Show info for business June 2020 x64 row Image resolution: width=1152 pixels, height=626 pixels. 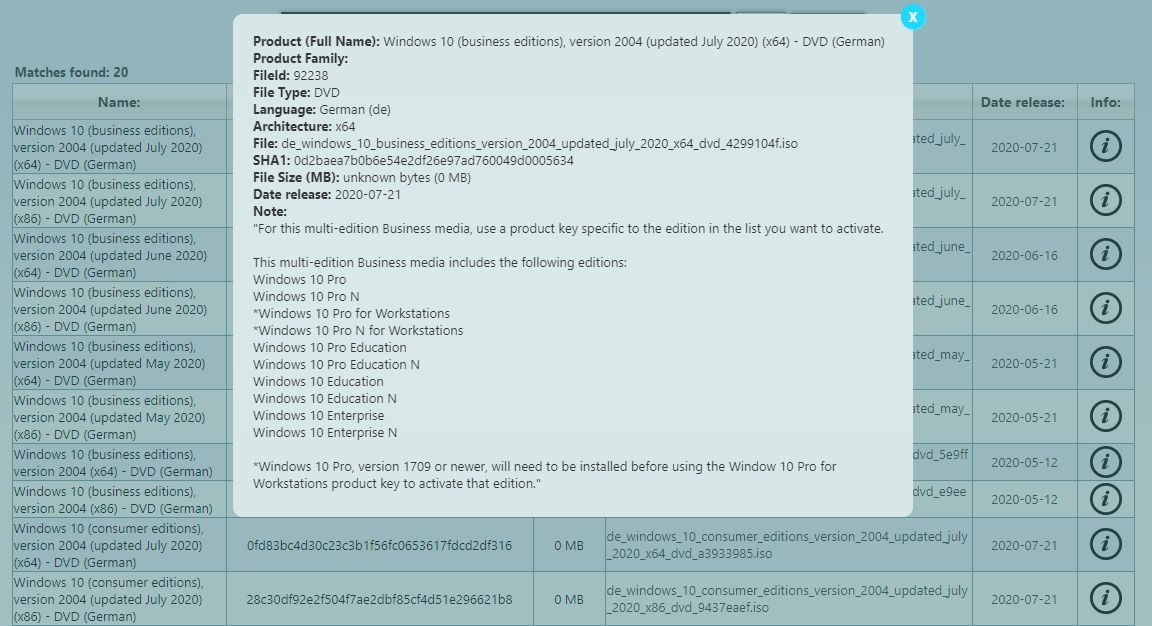1105,254
